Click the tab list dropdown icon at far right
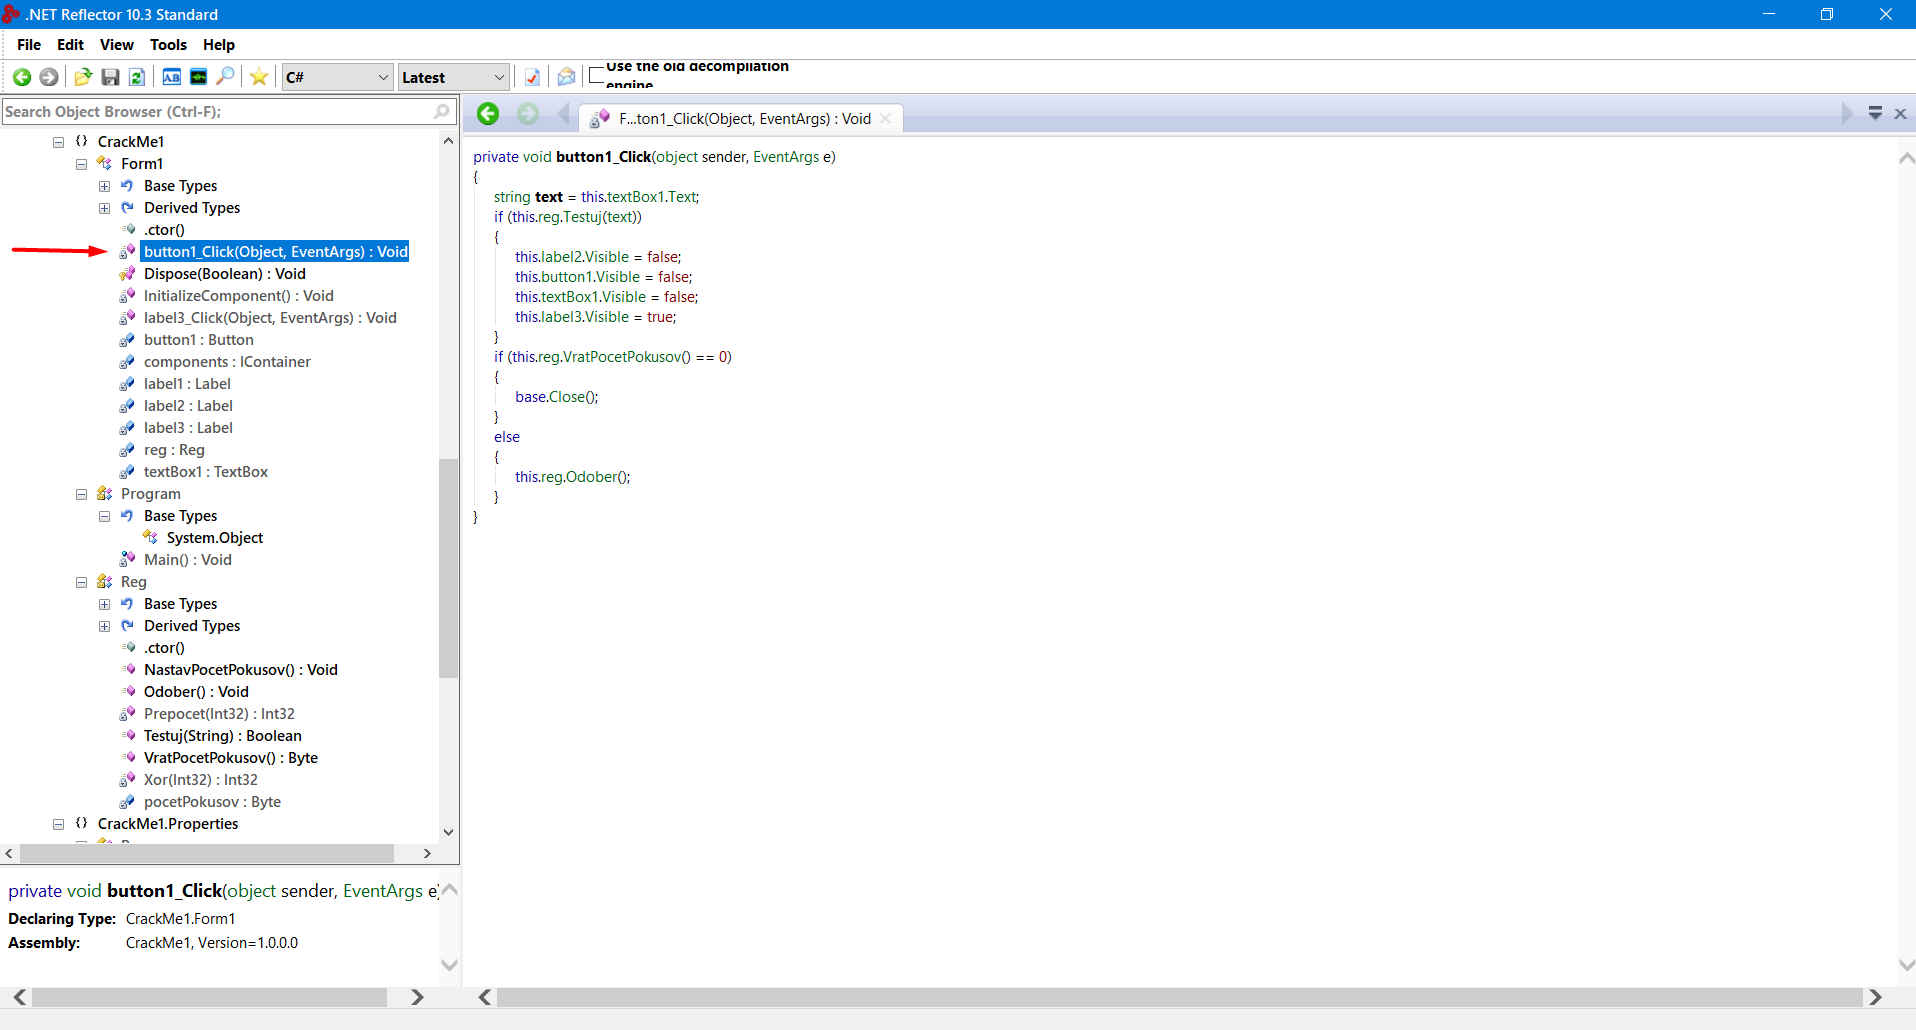Viewport: 1916px width, 1030px height. tap(1876, 114)
